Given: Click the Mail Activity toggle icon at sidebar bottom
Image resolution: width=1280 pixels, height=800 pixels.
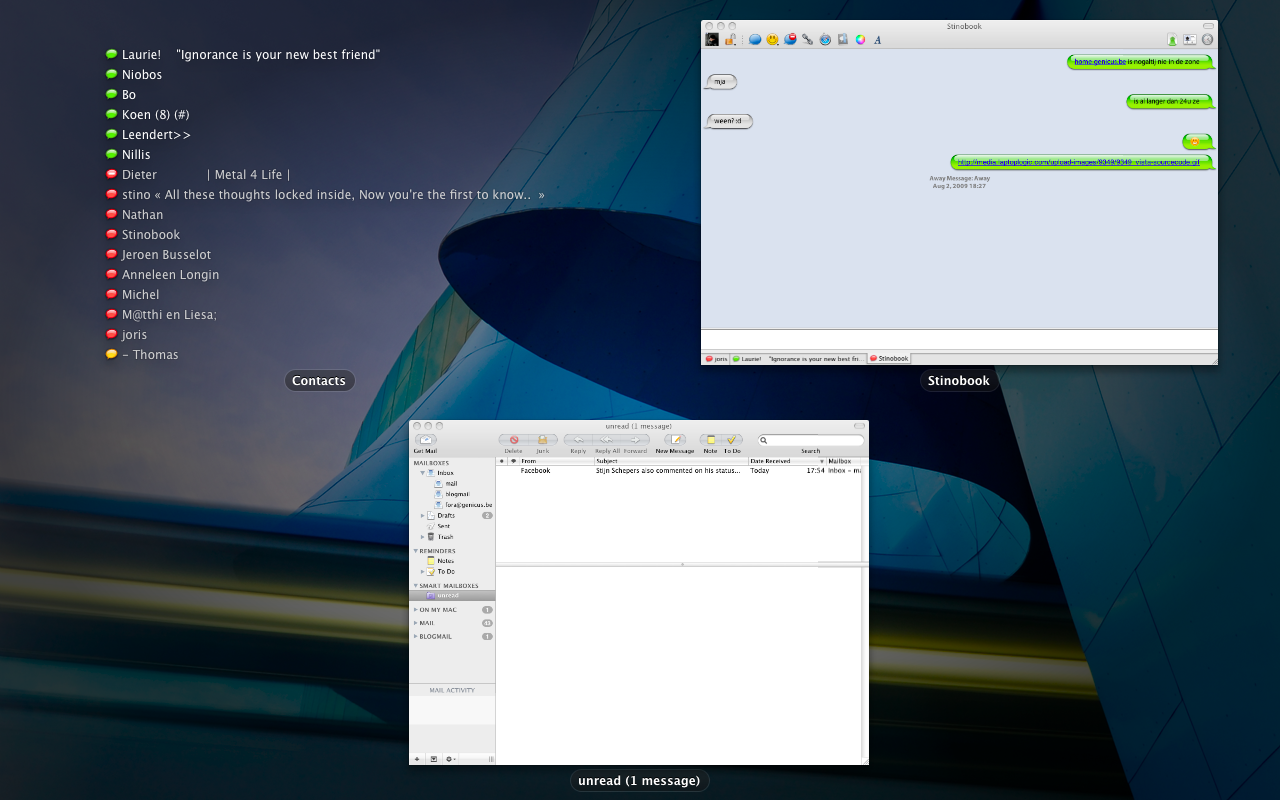Looking at the screenshot, I should coord(433,759).
